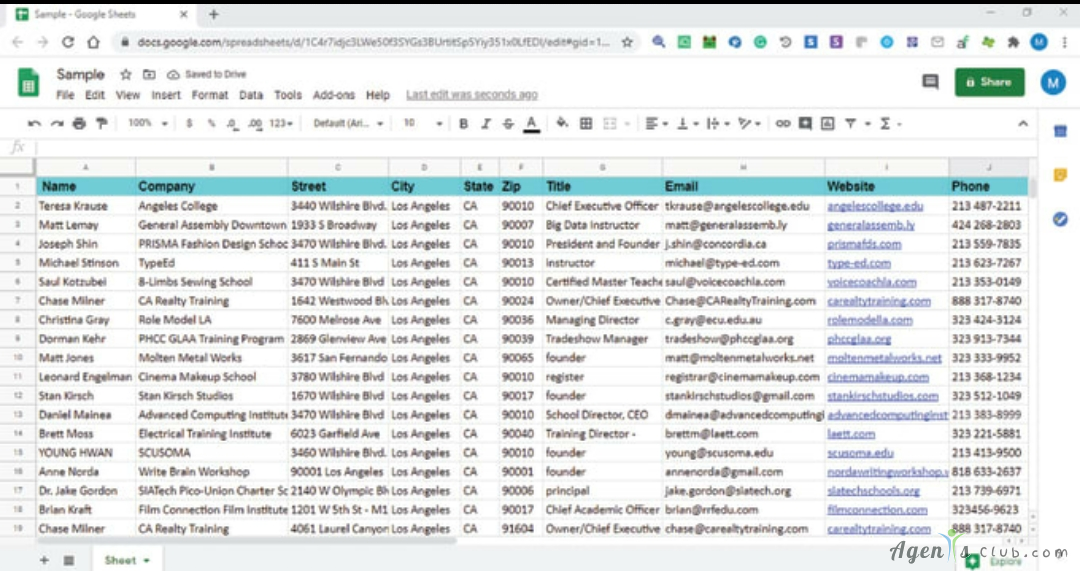Open Tasks side panel icon
The image size is (1080, 571).
tap(1060, 219)
